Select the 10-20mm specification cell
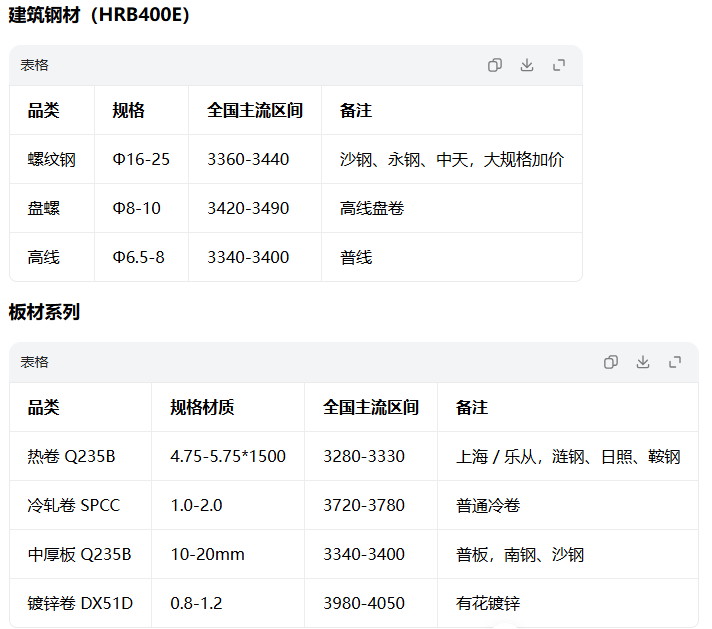712x629 pixels. tap(228, 555)
